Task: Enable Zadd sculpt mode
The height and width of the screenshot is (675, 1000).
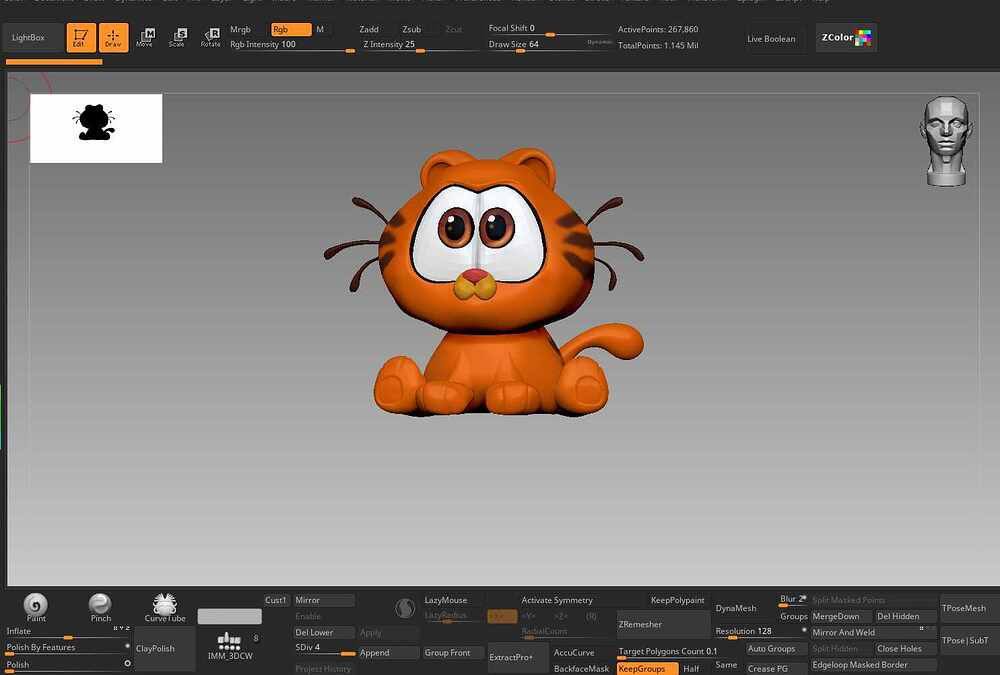Action: coord(369,29)
